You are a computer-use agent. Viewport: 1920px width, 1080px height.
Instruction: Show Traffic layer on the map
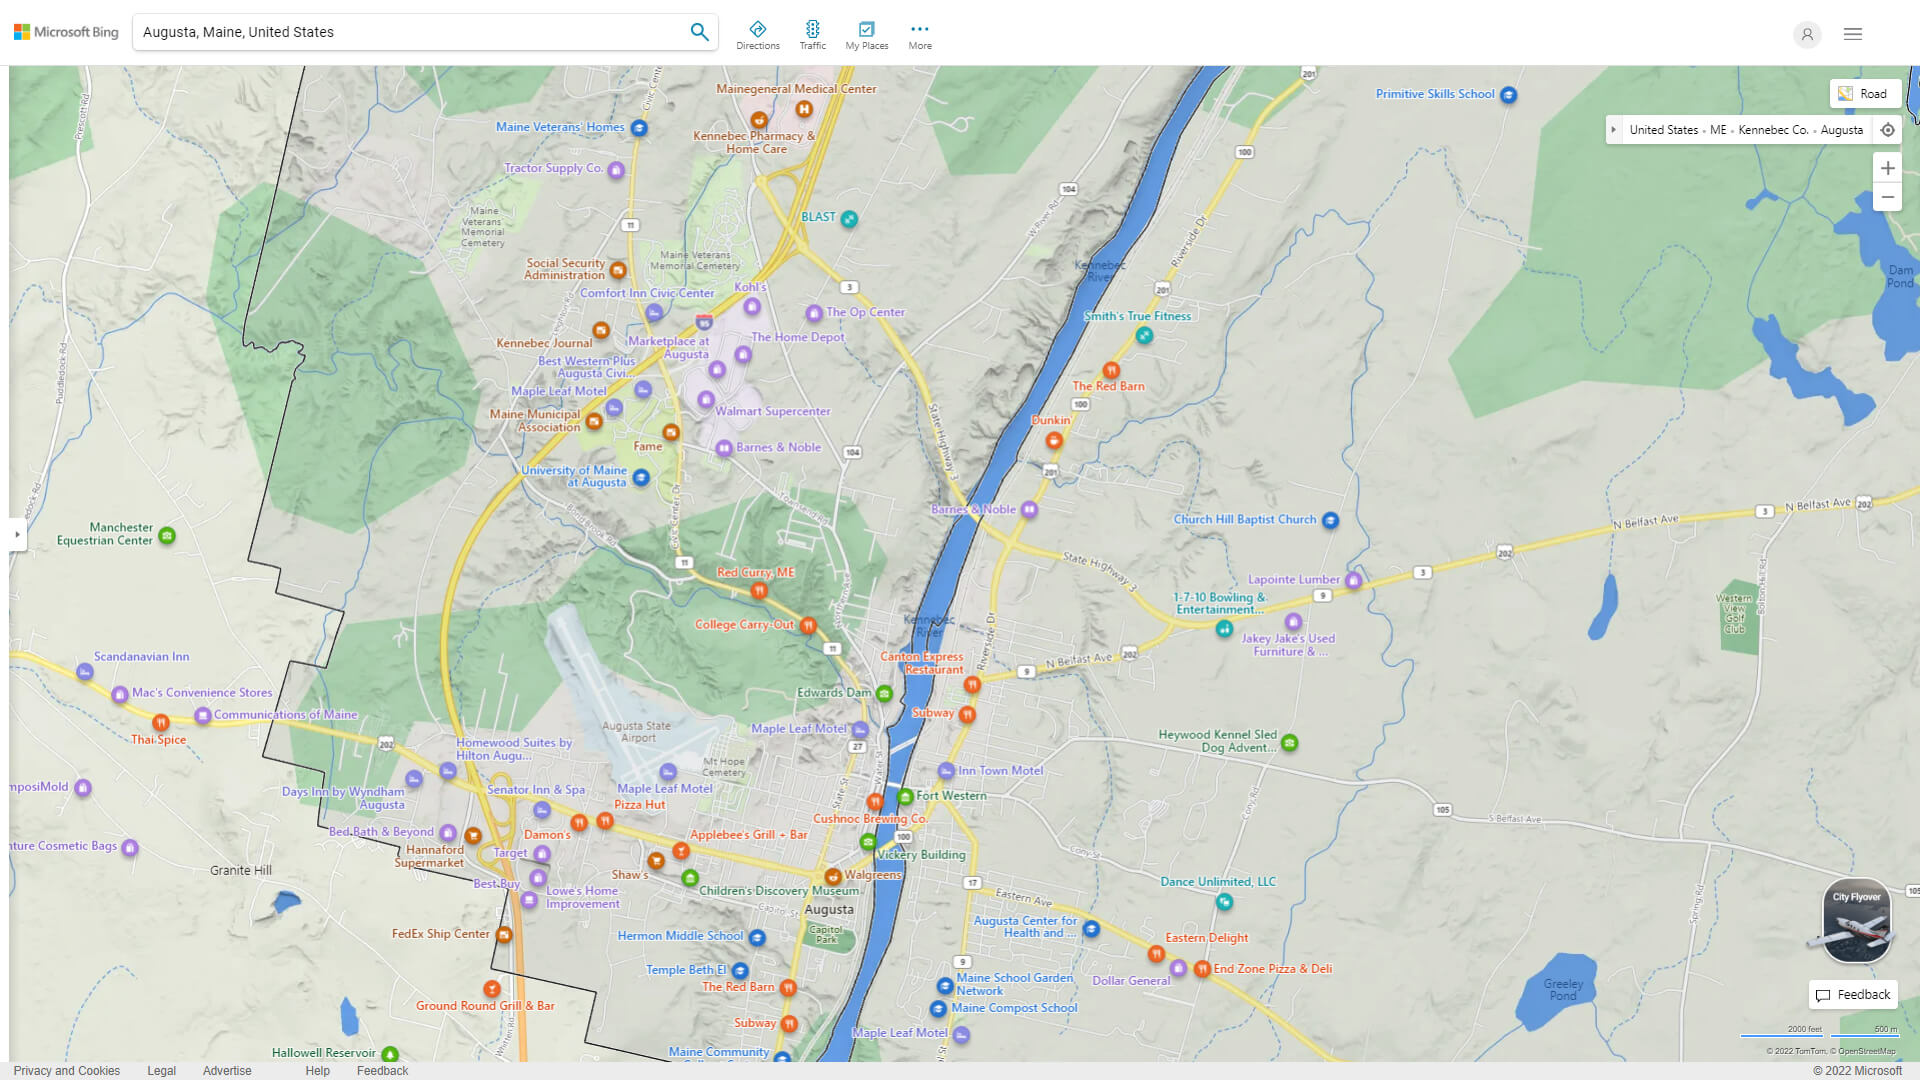pos(812,35)
